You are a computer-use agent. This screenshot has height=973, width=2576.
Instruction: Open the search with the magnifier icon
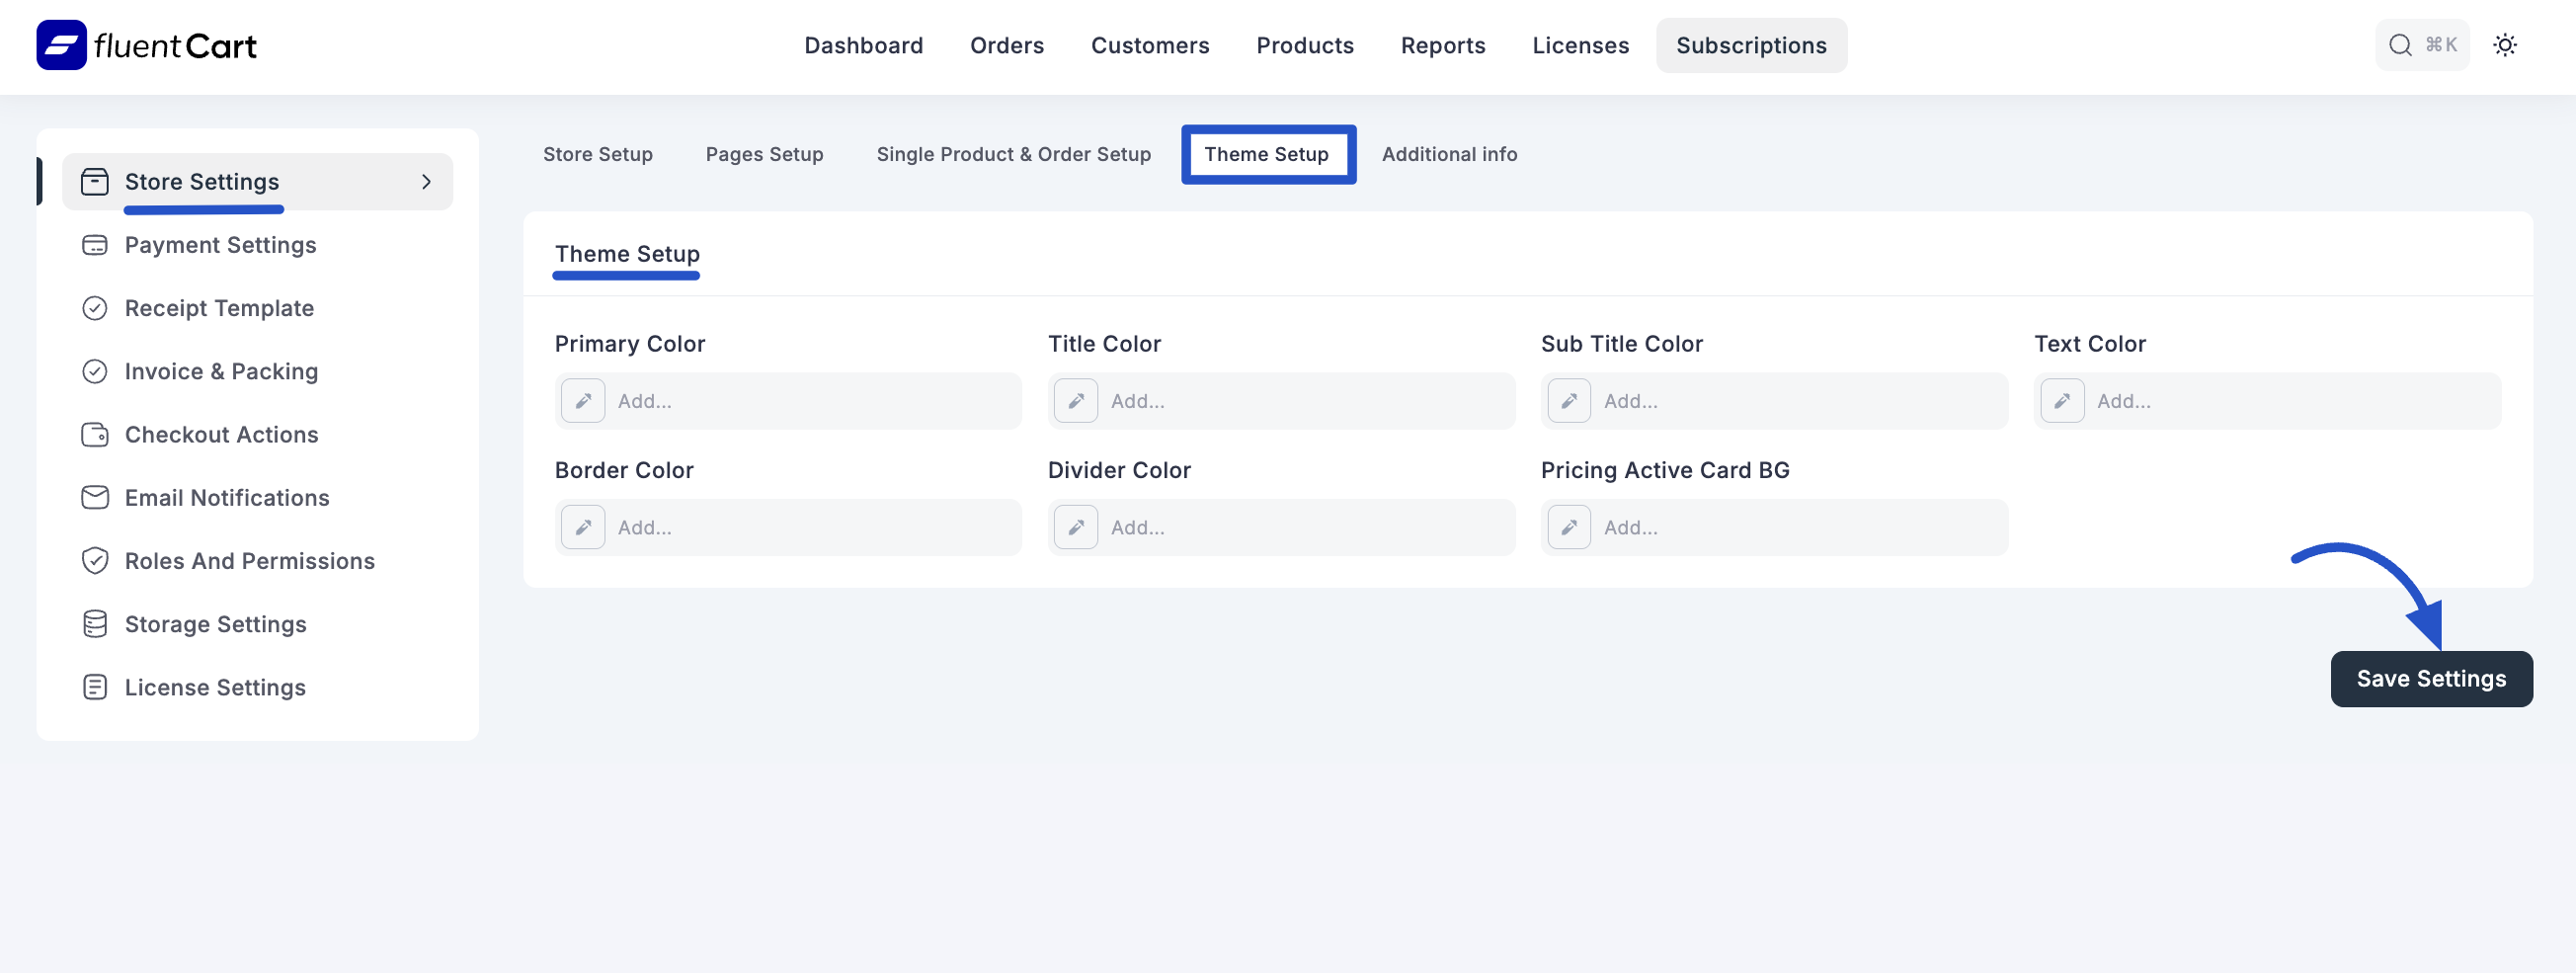[2399, 45]
